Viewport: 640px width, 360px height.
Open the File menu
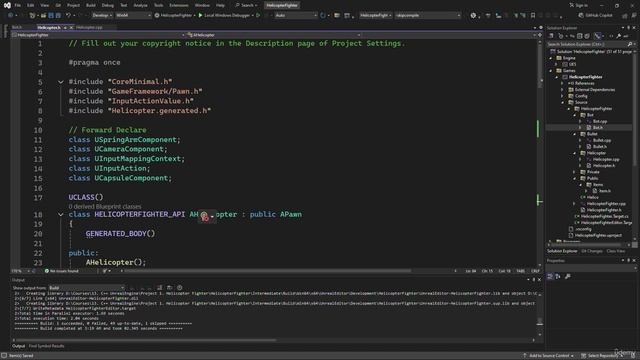(17, 5)
